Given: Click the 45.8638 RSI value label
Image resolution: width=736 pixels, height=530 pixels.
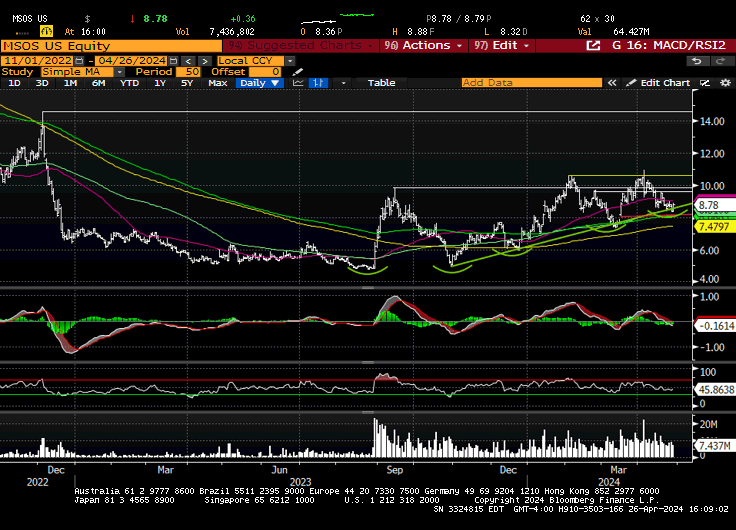Looking at the screenshot, I should point(715,390).
